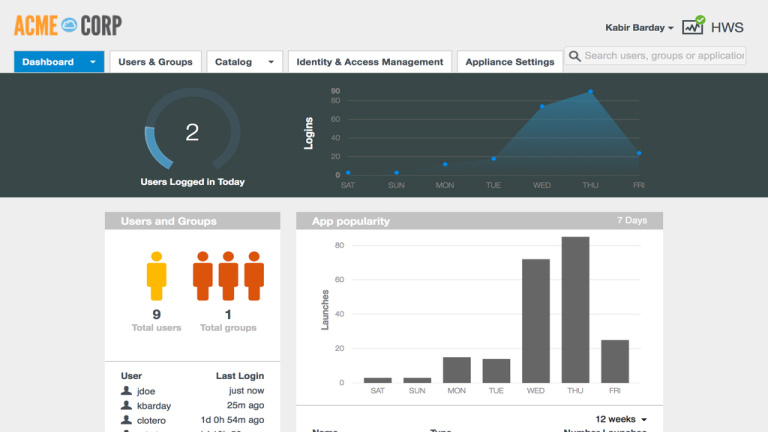The width and height of the screenshot is (768, 432).
Task: Open the Kabir Barday account menu
Action: click(639, 27)
